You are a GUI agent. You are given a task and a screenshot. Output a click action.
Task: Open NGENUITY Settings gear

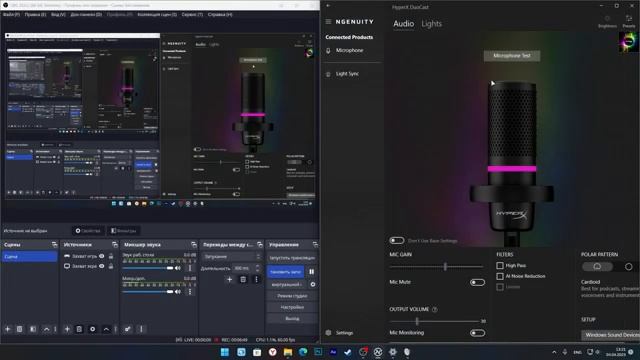pos(328,333)
